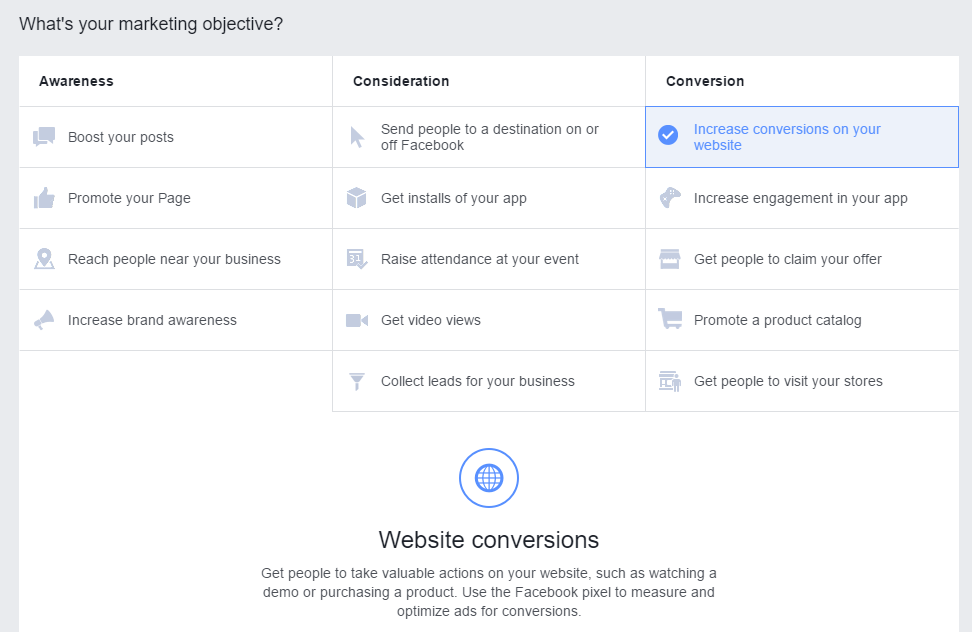
Task: Click the map pin icon for local reach
Action: (44, 258)
